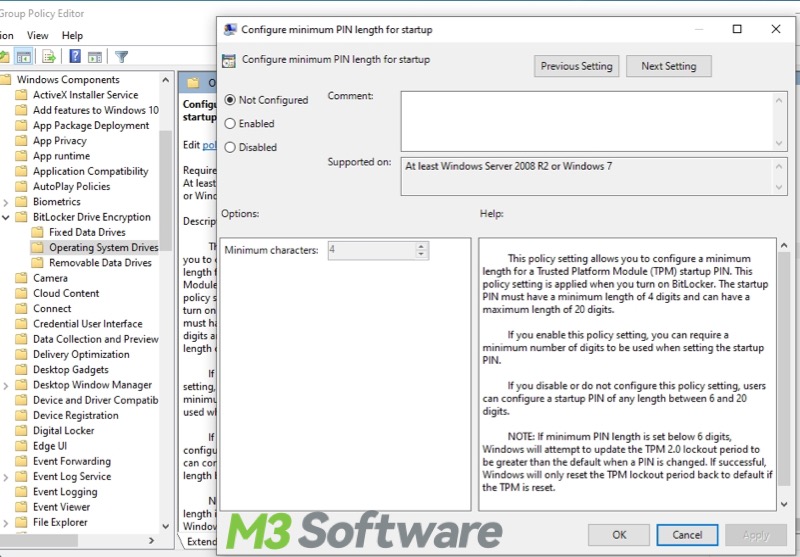
Task: Toggle the show/hide action pane toolbar icon
Action: (95, 57)
